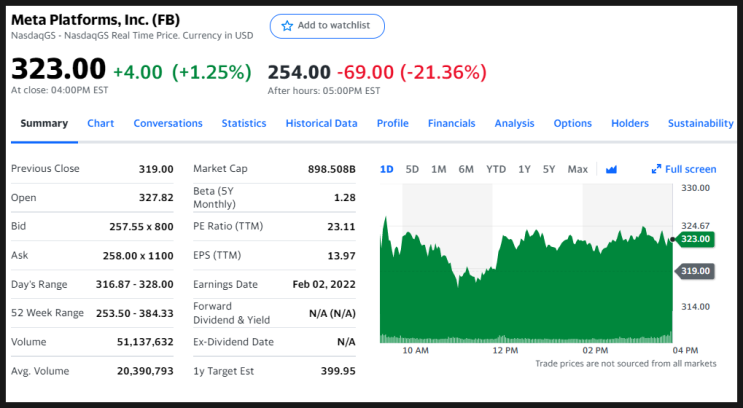743x408 pixels.
Task: Click the Full screen link
Action: pos(684,169)
